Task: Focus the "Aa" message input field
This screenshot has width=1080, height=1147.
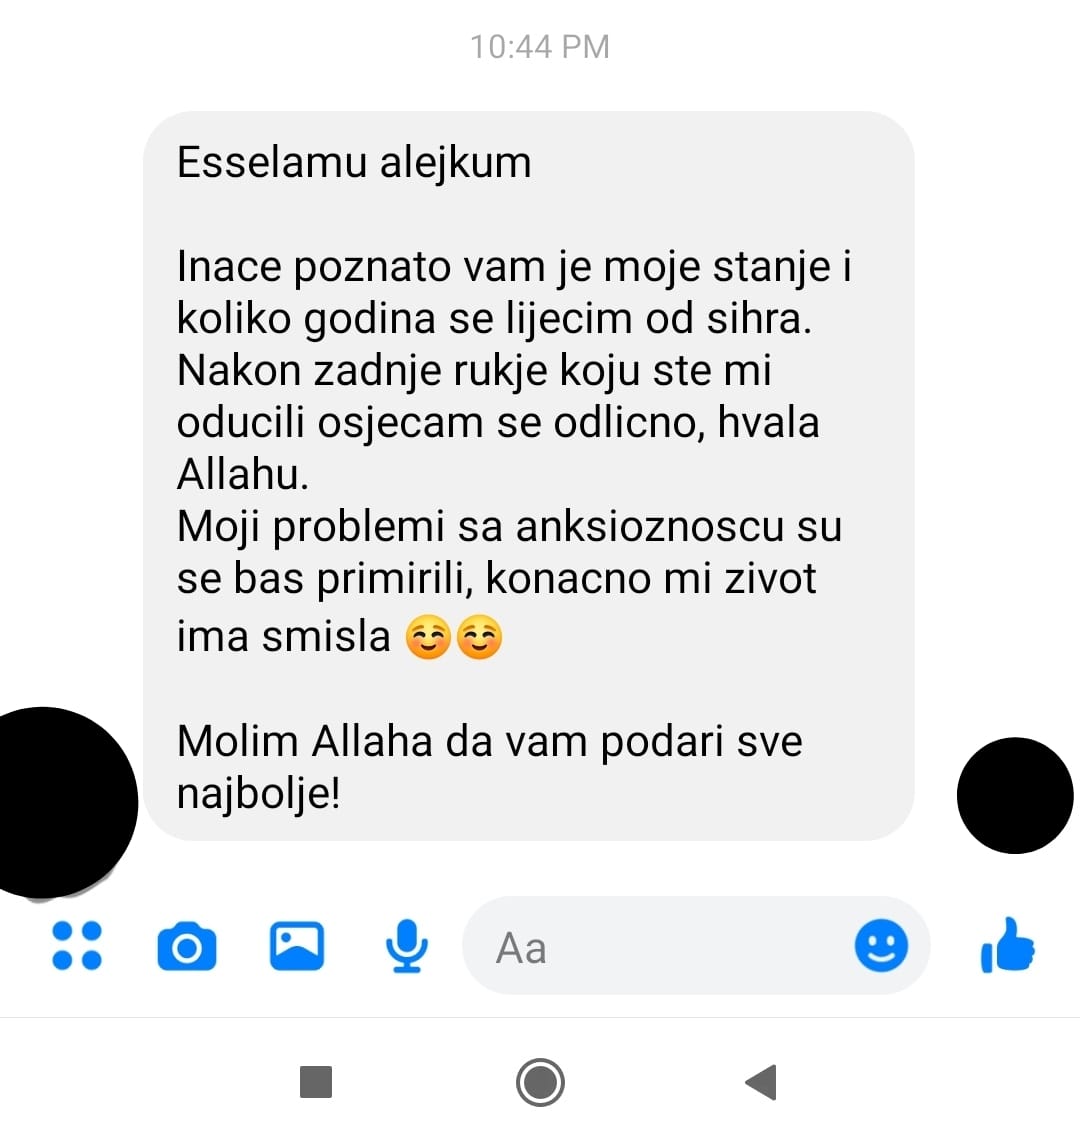Action: click(x=659, y=946)
